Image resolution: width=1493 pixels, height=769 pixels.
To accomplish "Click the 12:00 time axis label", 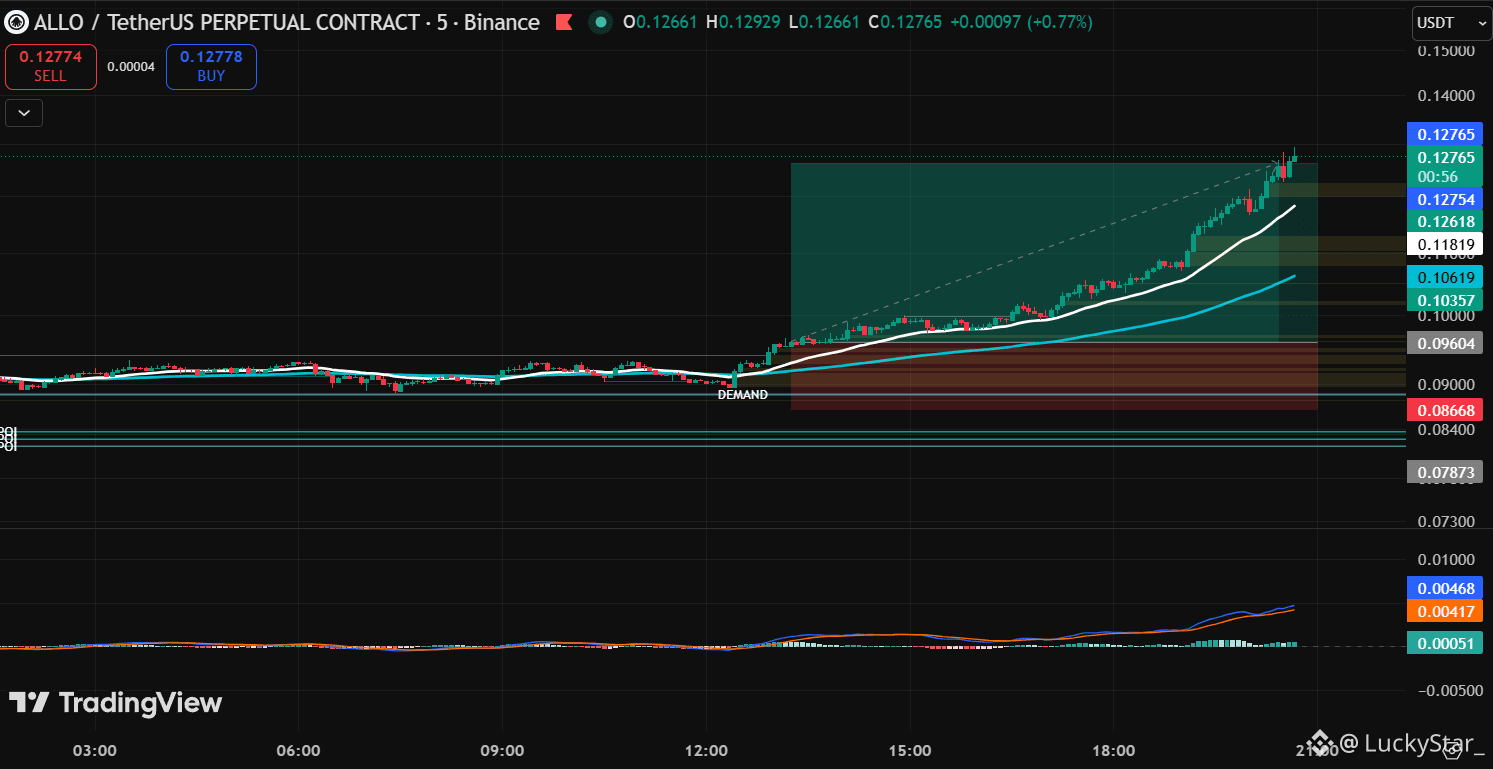I will pyautogui.click(x=707, y=750).
